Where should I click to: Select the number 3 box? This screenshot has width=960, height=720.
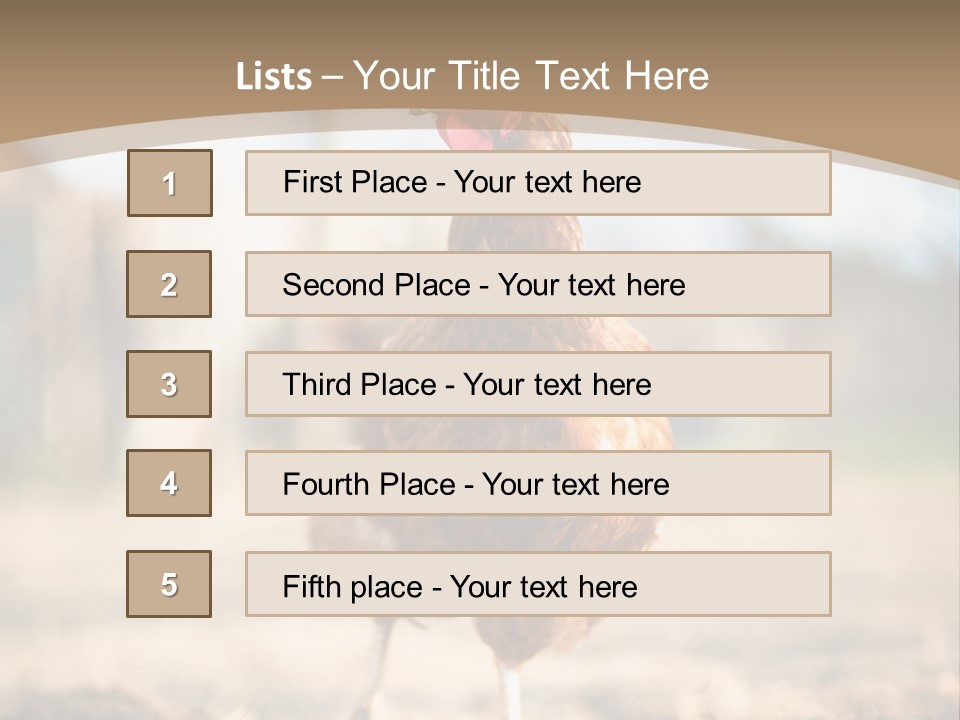point(169,384)
